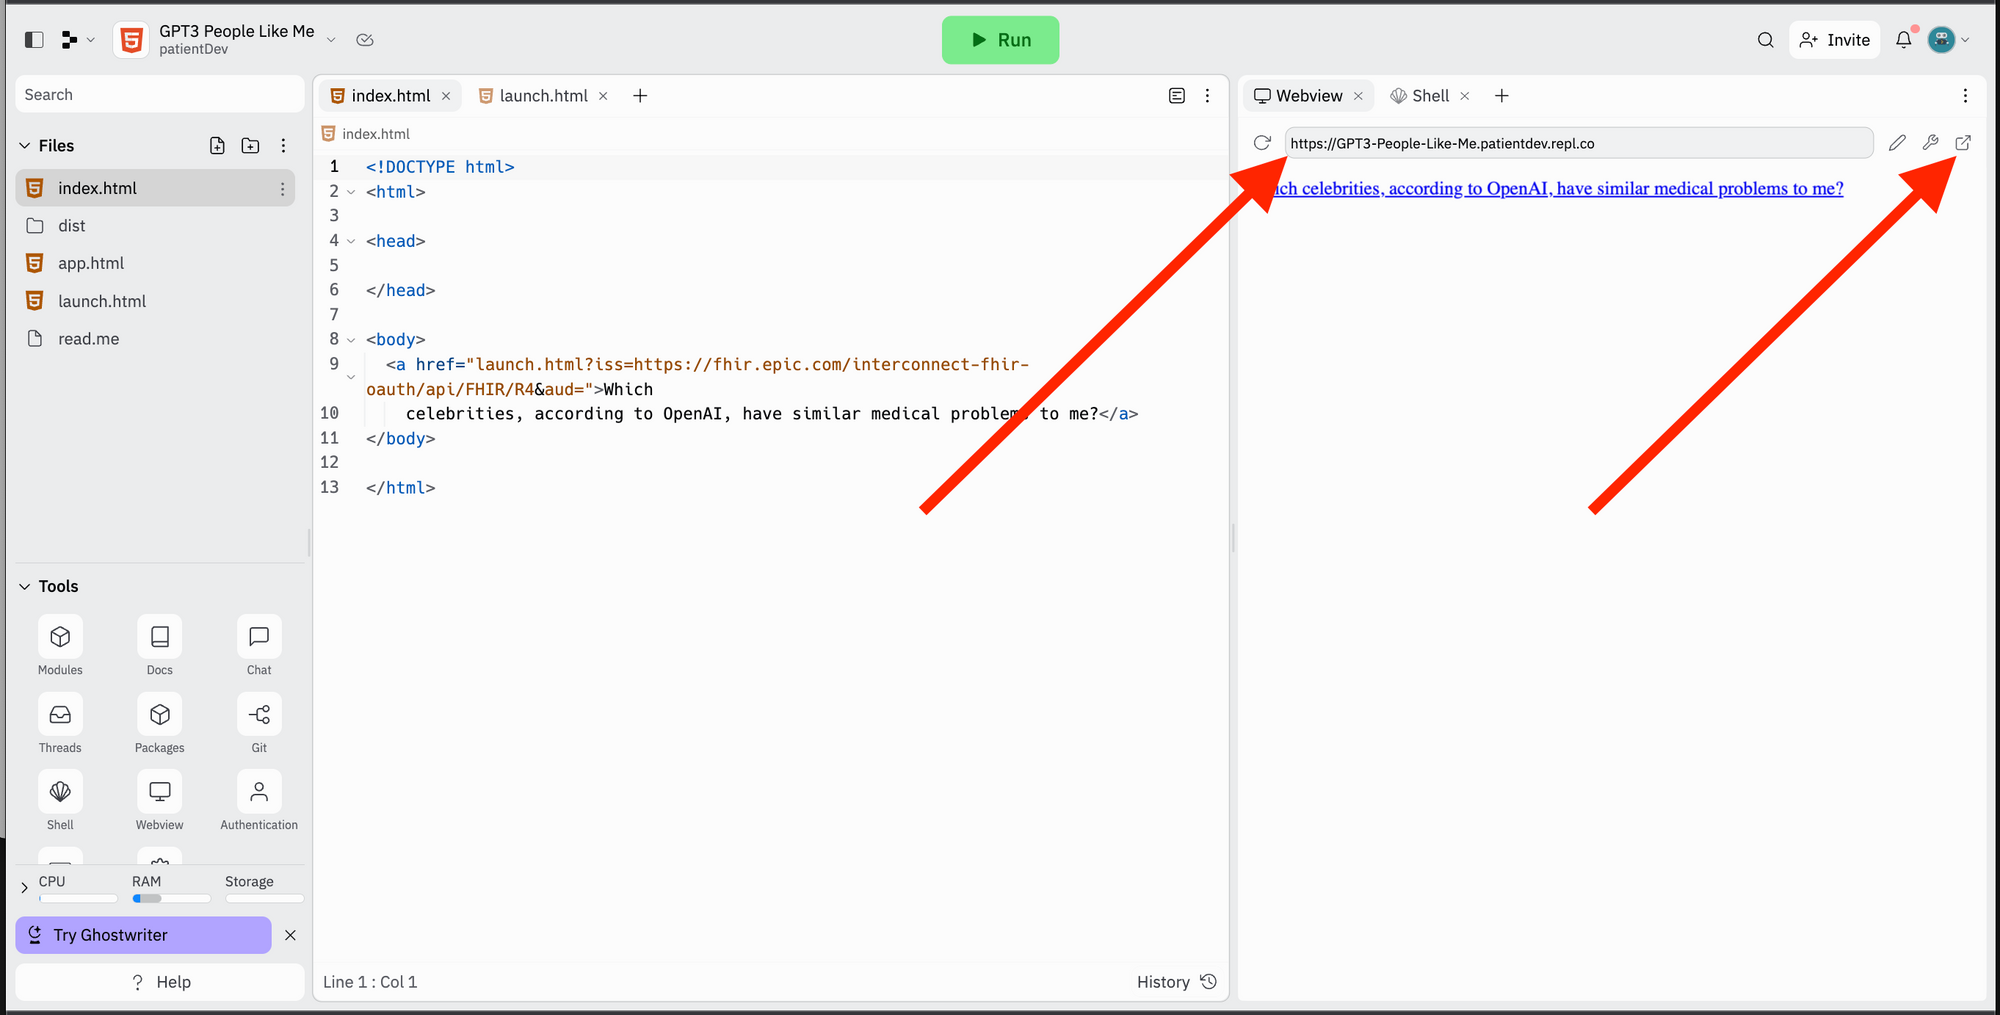
Task: Add a new tab in the right pane
Action: [x=1501, y=96]
